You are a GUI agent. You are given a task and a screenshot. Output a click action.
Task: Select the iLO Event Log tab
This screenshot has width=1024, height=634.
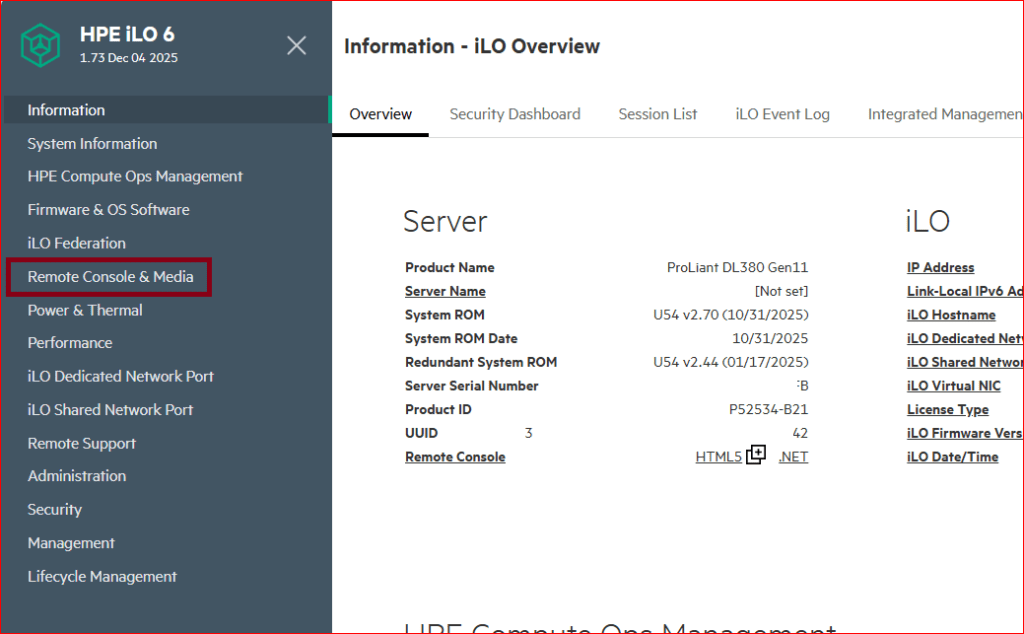tap(782, 114)
